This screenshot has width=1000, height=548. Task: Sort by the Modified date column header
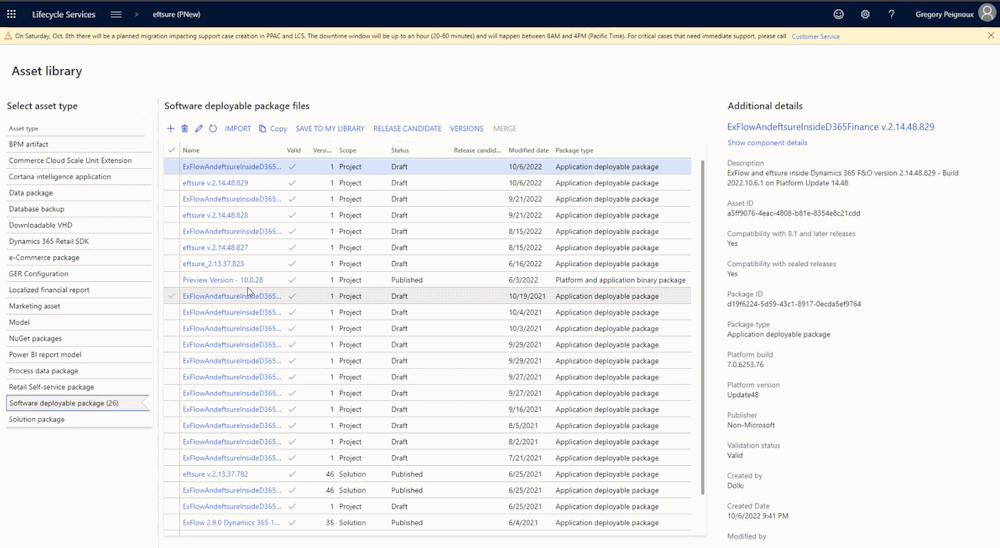528,151
